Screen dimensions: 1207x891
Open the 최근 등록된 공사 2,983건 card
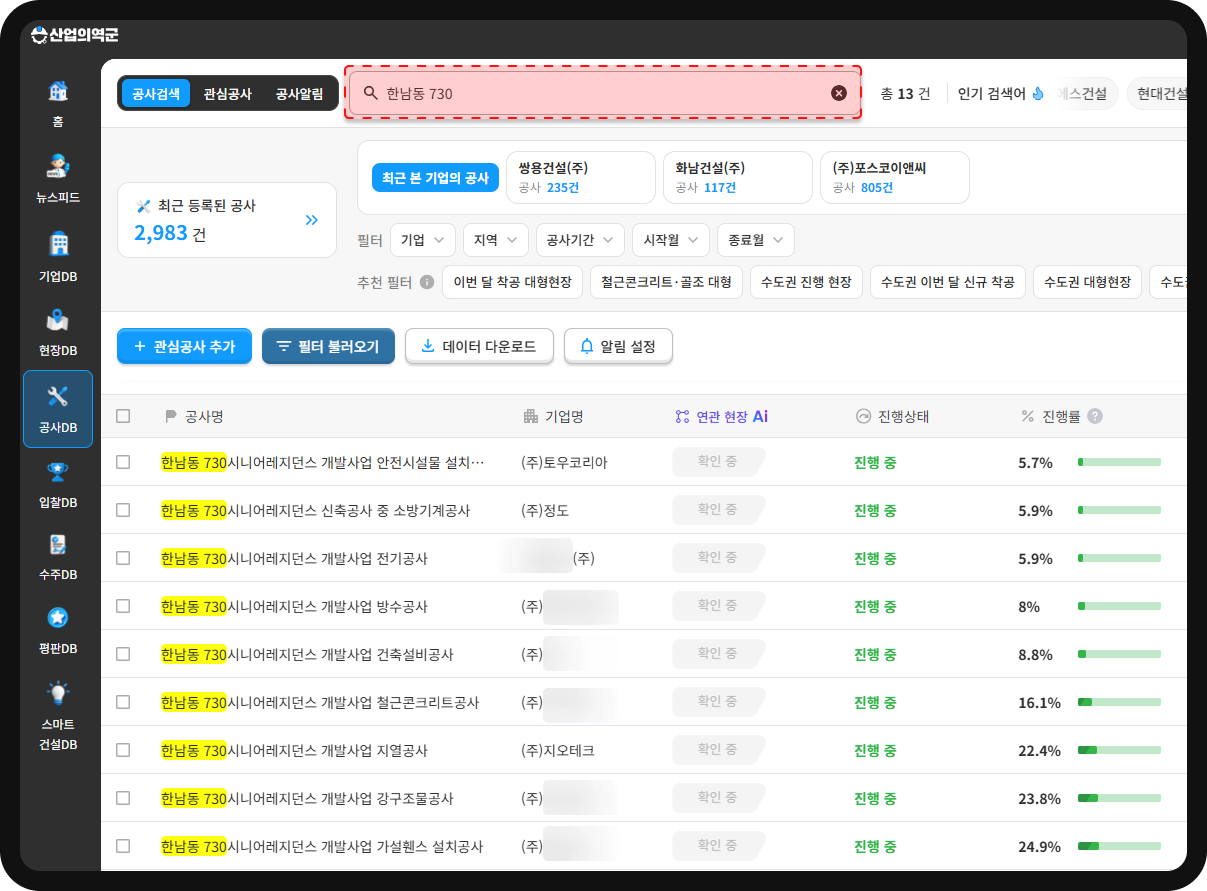click(x=227, y=220)
